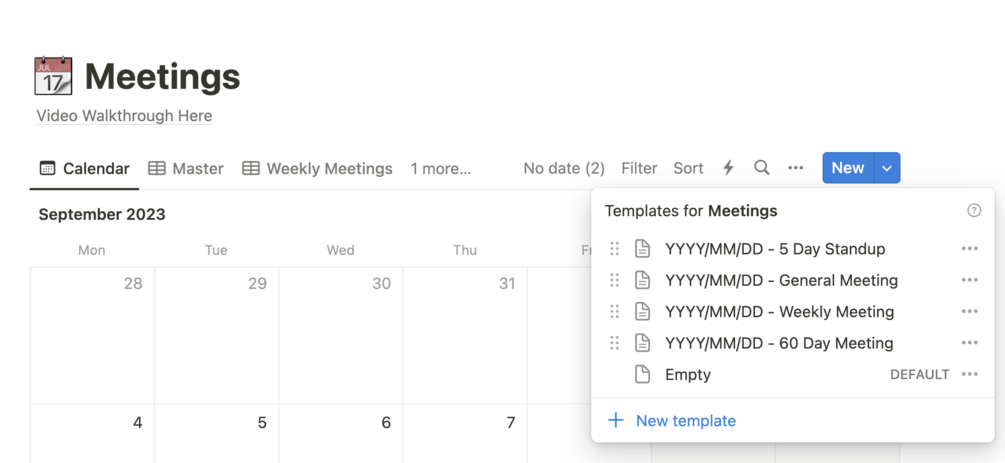The width and height of the screenshot is (1005, 463).
Task: Expand the '1 more...' views list
Action: pos(440,168)
